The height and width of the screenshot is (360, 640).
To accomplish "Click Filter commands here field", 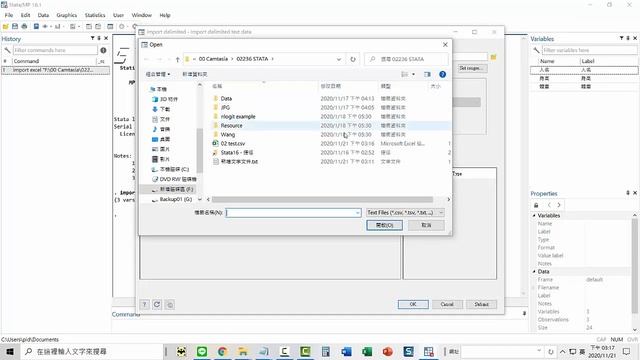I will [x=55, y=50].
